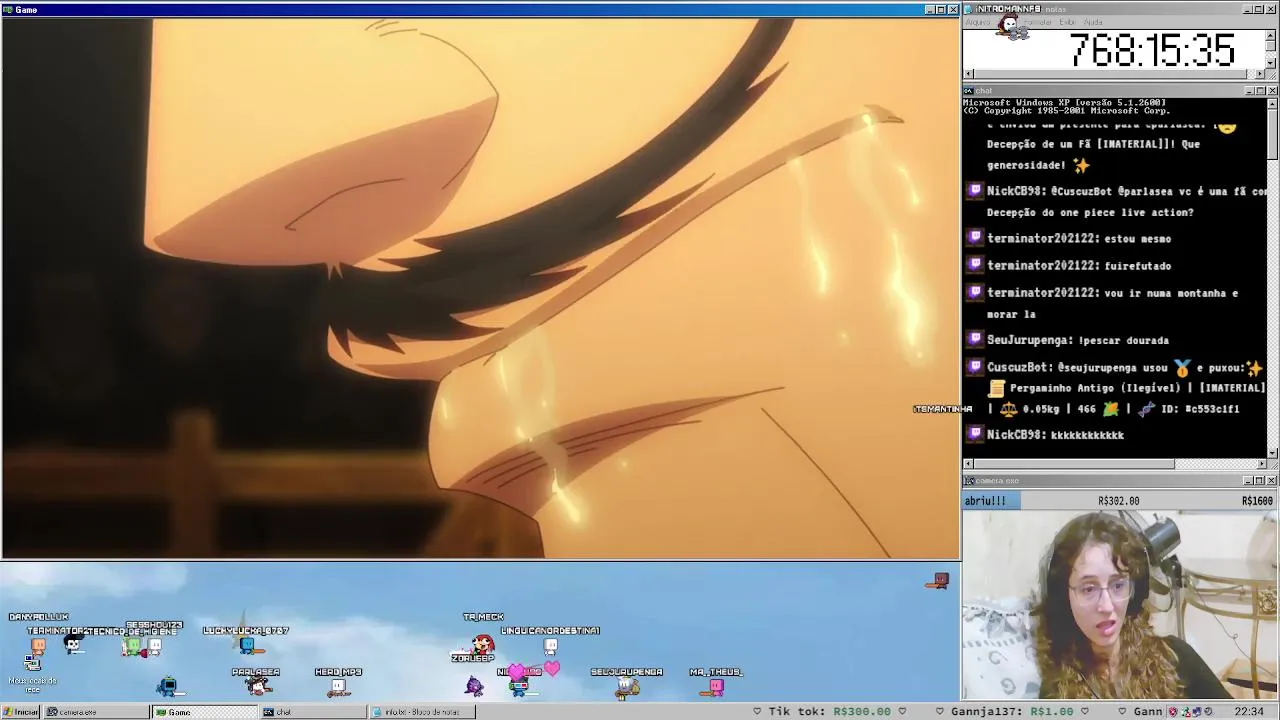Switch to camera.exe in the taskbar

(96, 712)
